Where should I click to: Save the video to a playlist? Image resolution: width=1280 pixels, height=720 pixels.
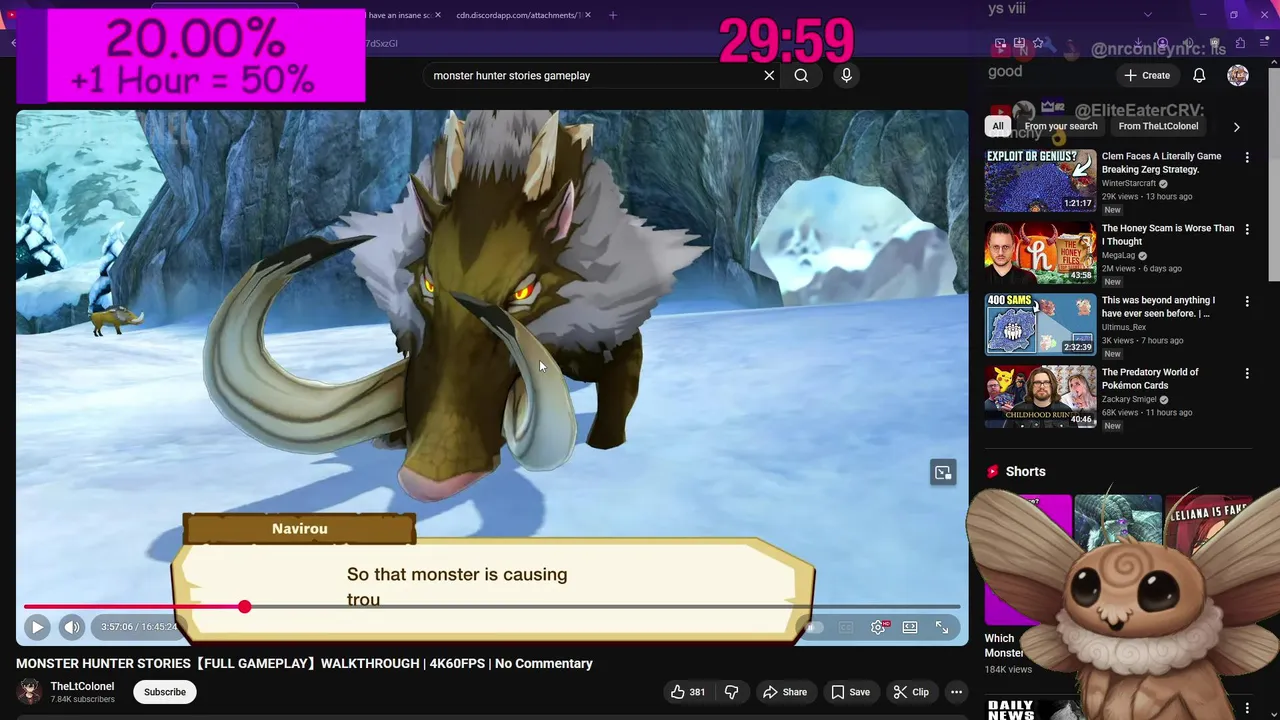click(851, 692)
